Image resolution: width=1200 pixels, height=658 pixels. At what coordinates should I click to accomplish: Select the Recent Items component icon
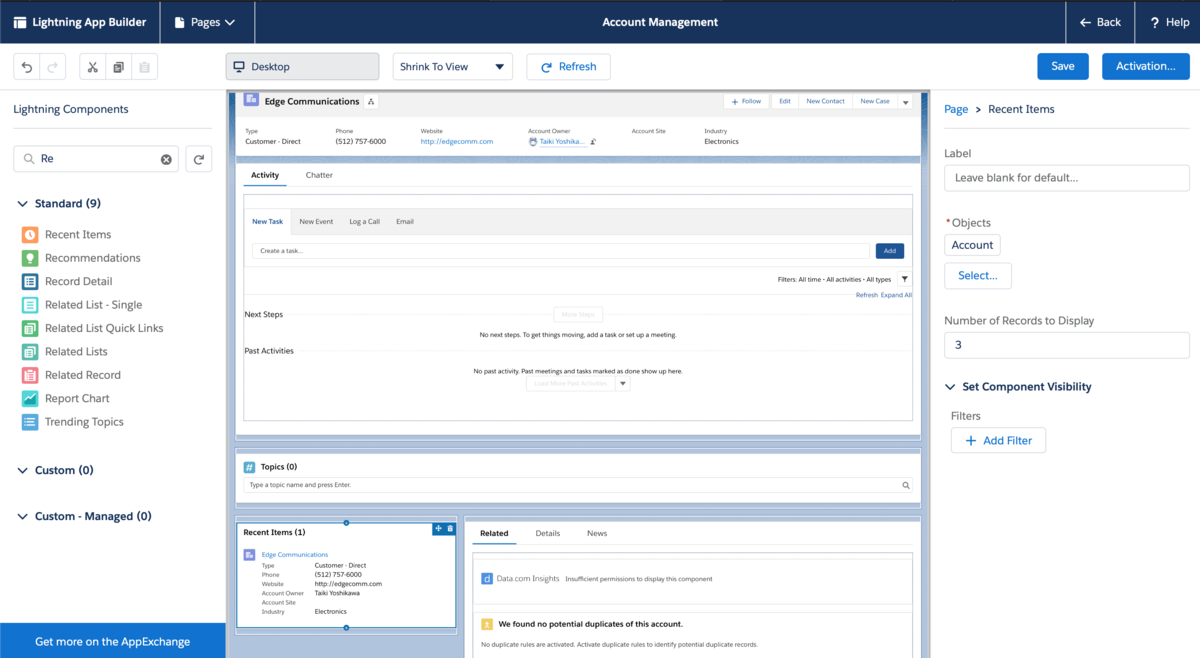(29, 234)
